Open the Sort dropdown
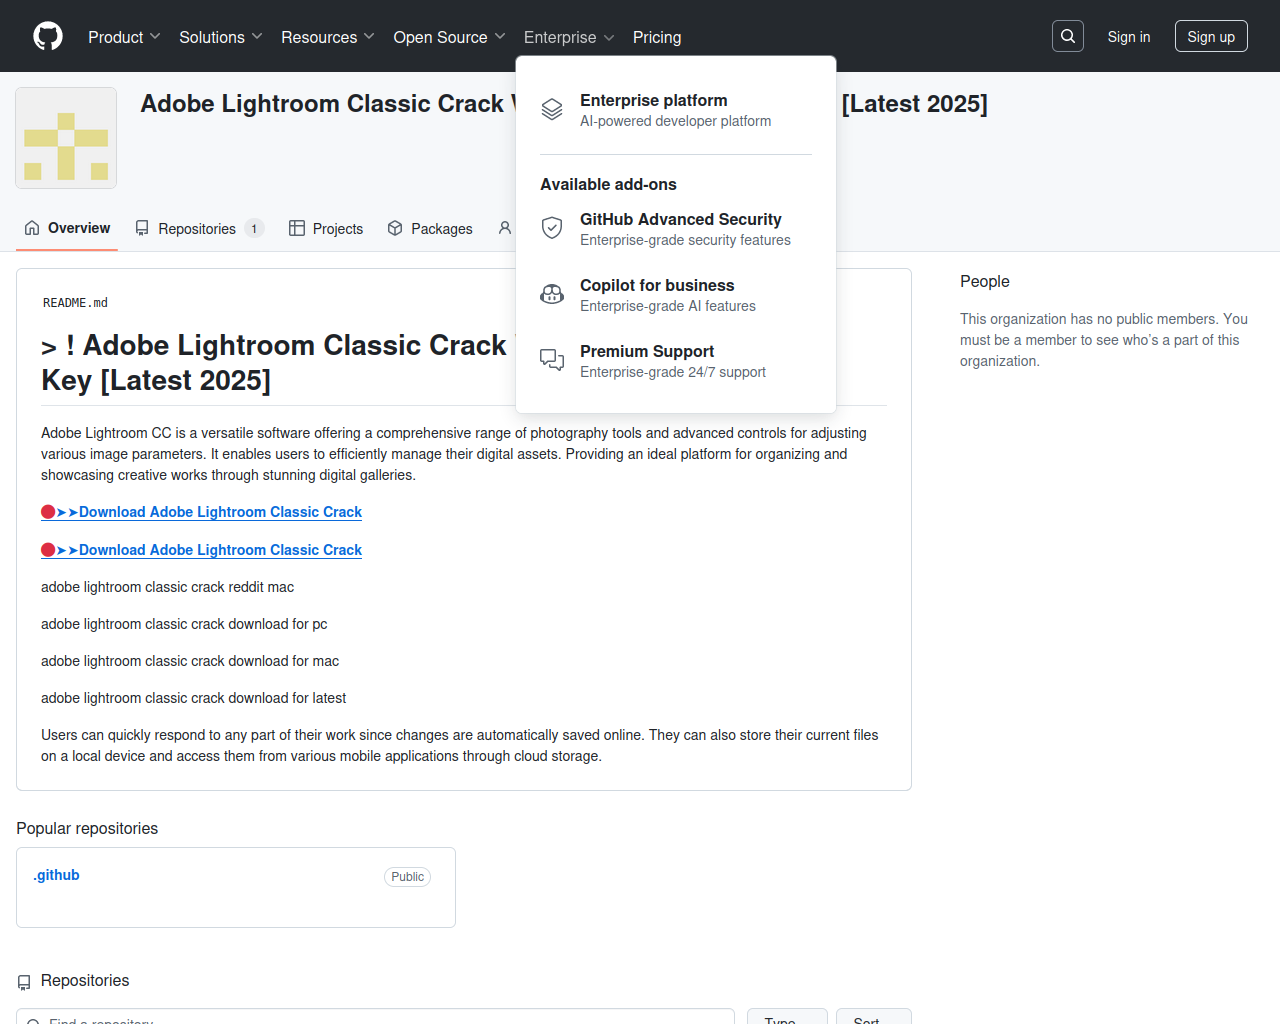1280x1024 pixels. [x=874, y=1016]
